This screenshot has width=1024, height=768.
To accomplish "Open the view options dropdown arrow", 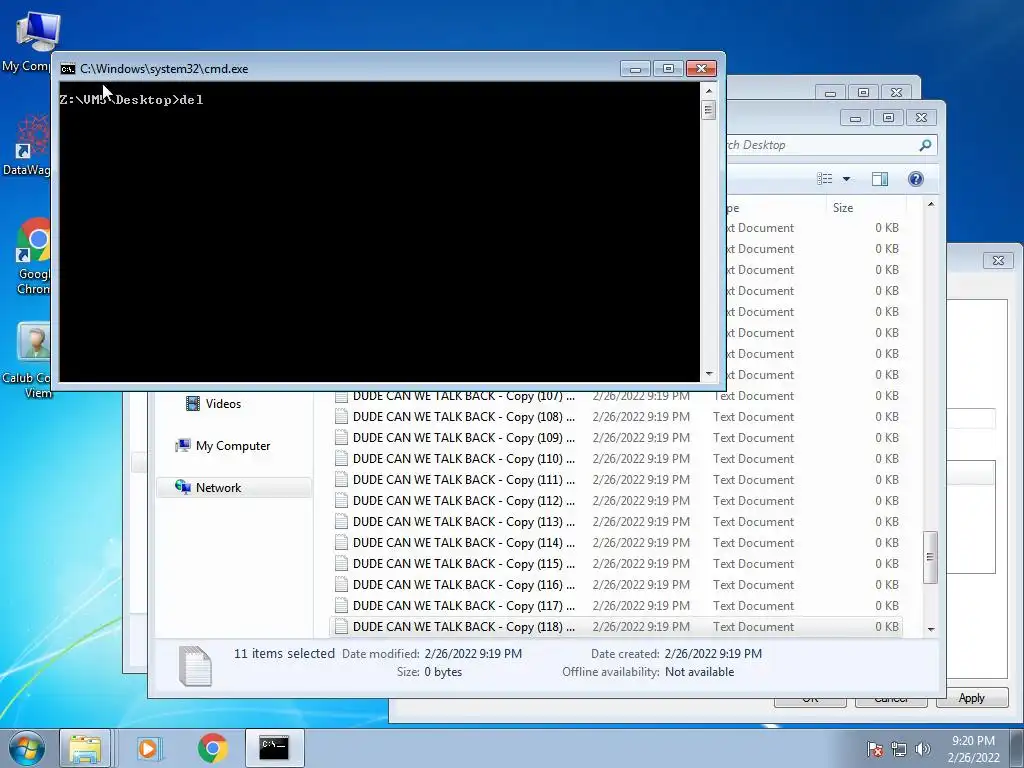I will pyautogui.click(x=846, y=179).
